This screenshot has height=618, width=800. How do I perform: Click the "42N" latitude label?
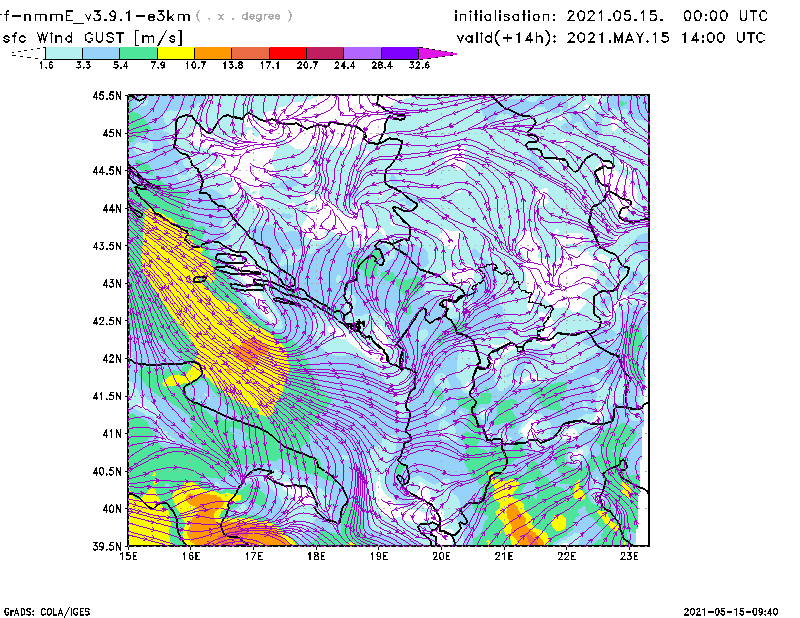point(112,359)
